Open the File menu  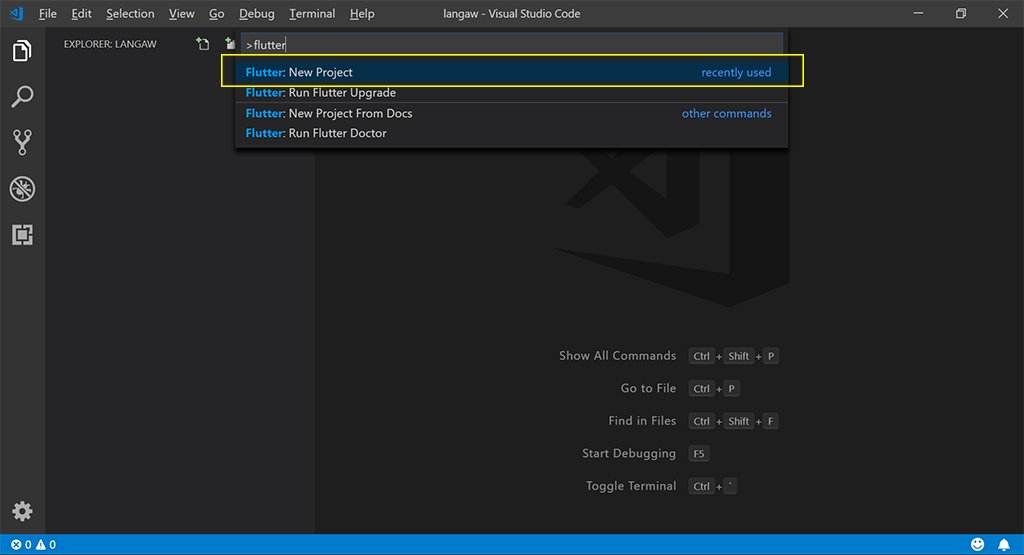47,14
